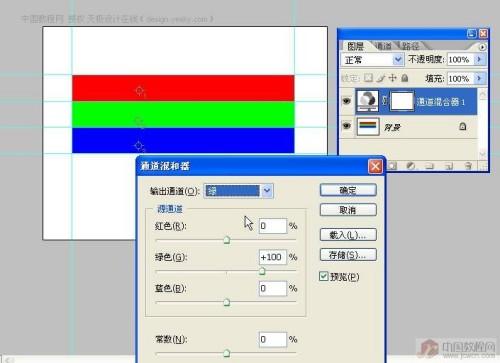Hide the 背景 layer

point(347,126)
